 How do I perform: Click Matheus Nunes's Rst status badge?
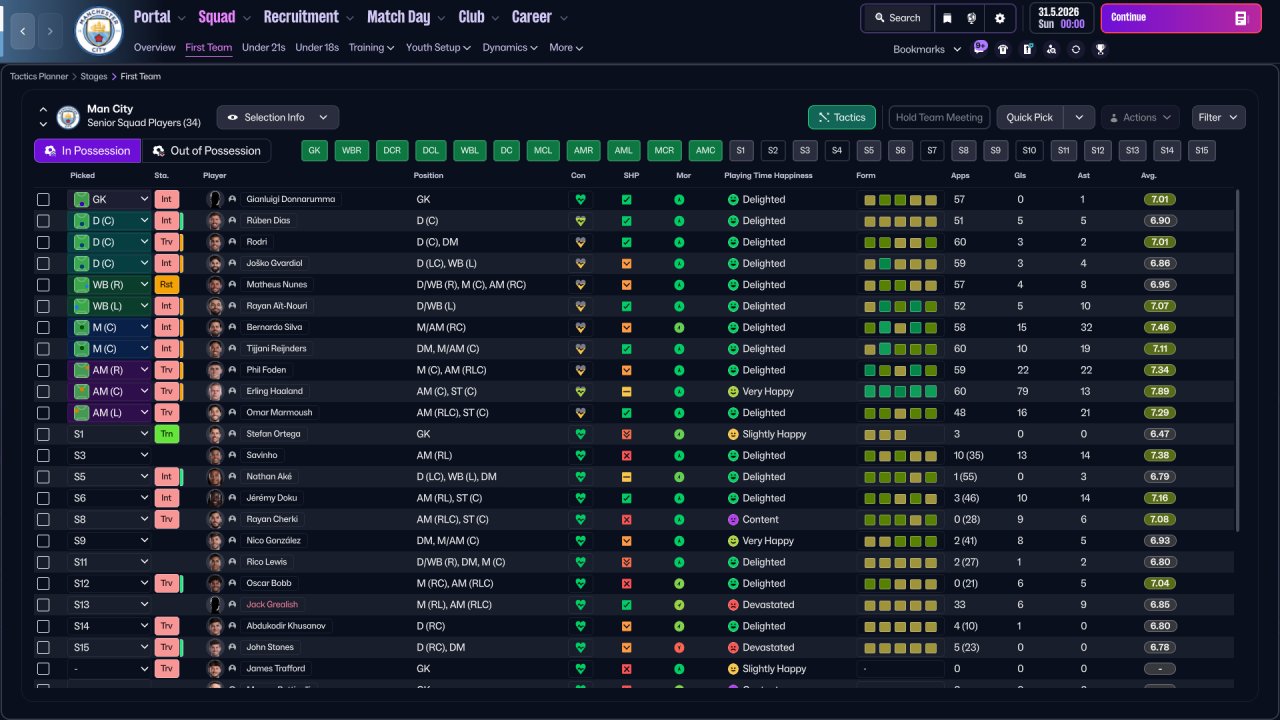166,285
